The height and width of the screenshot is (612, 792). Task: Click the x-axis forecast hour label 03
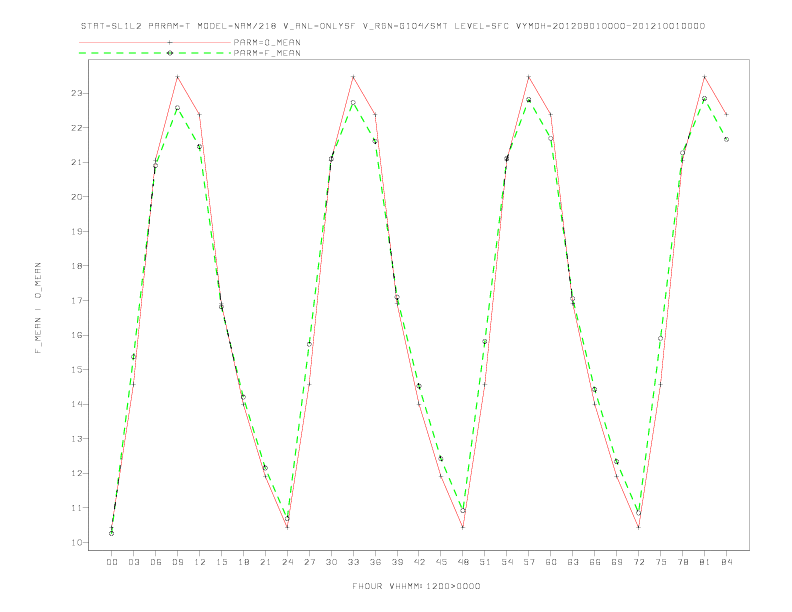[133, 562]
